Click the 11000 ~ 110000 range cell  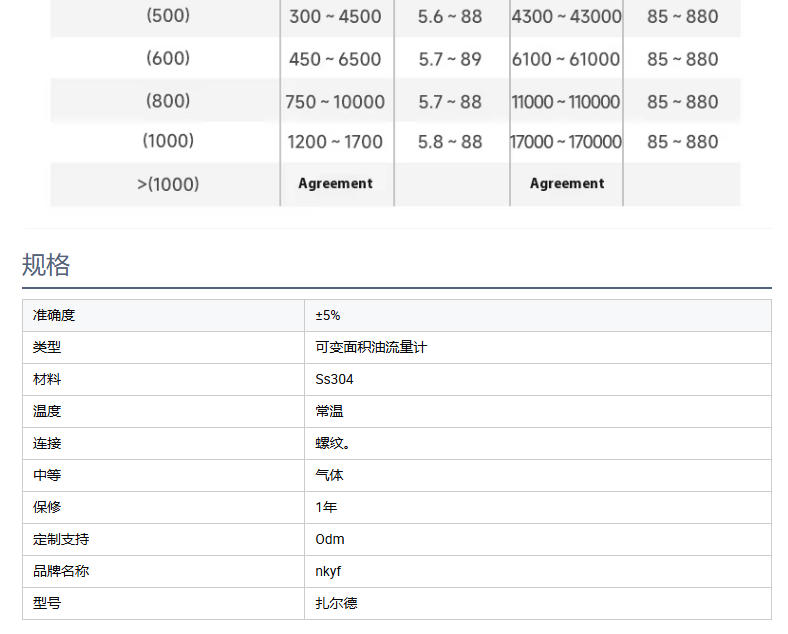point(566,101)
